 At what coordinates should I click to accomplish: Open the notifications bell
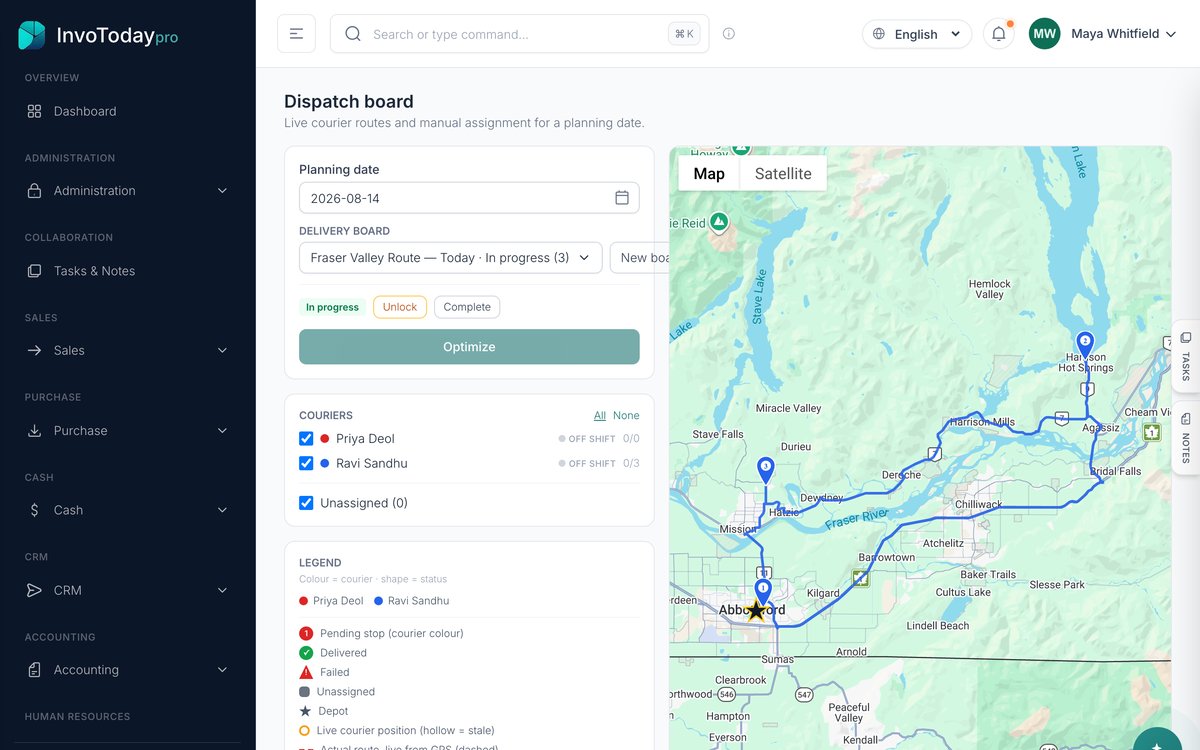pyautogui.click(x=999, y=34)
